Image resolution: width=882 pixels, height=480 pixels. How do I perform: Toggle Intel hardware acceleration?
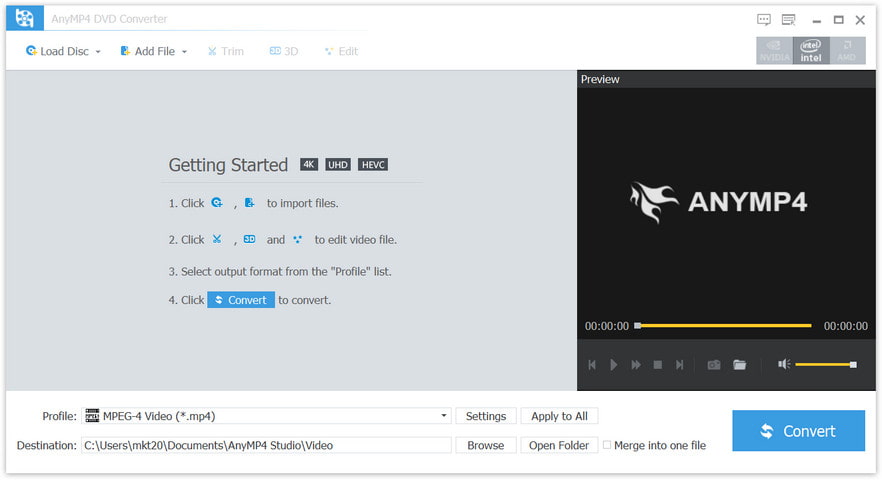pos(811,51)
